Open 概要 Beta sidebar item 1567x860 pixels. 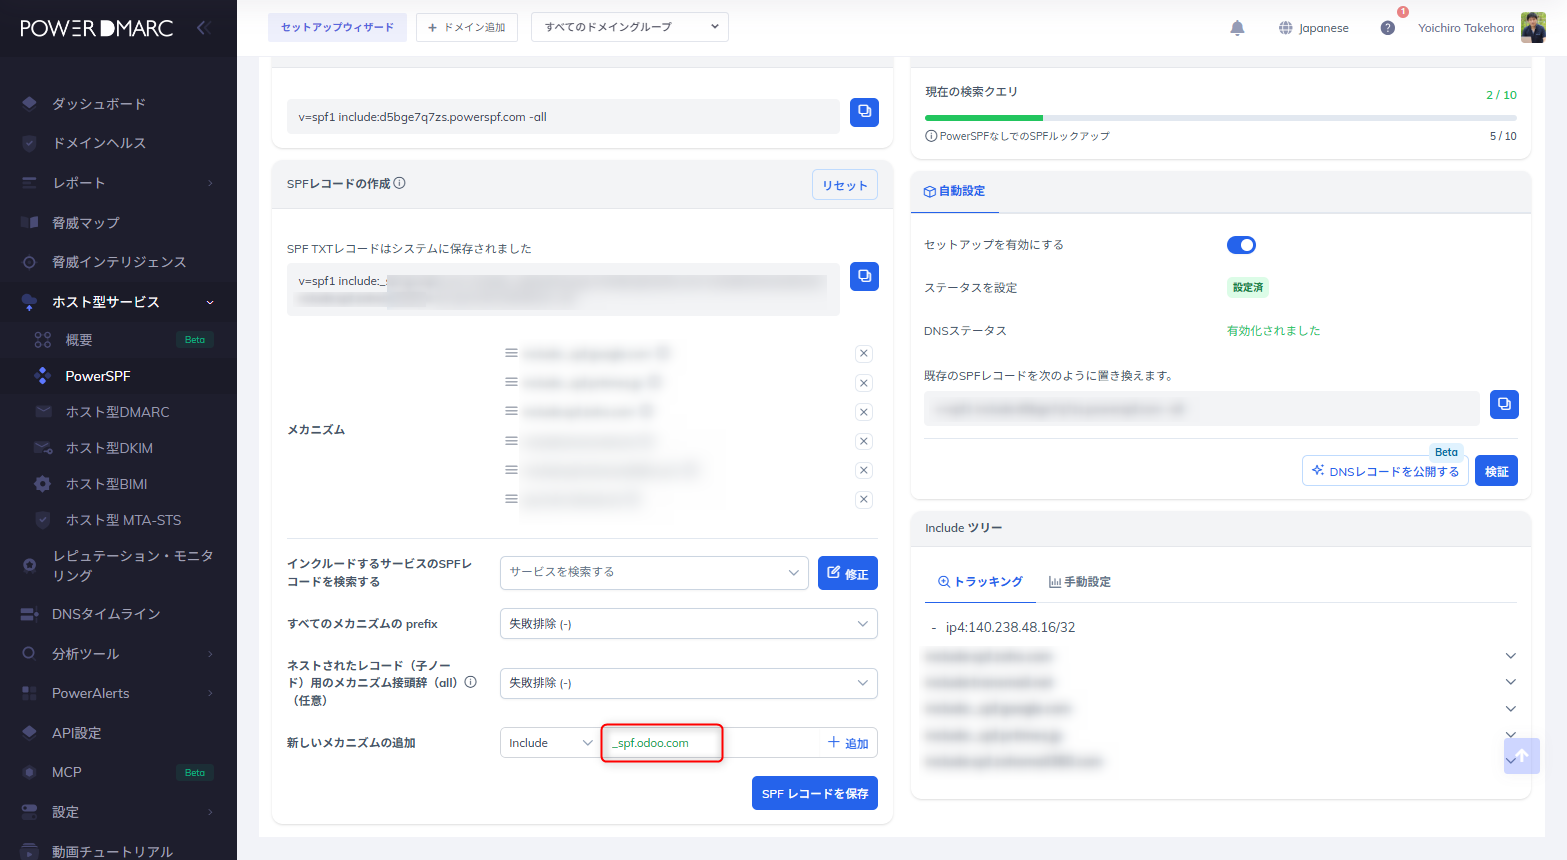point(118,340)
